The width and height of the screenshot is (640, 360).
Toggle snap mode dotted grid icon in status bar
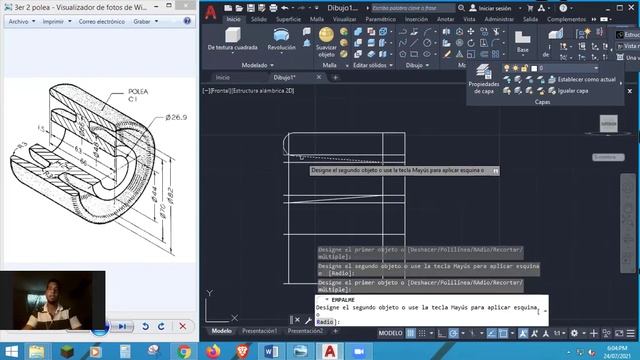422,333
